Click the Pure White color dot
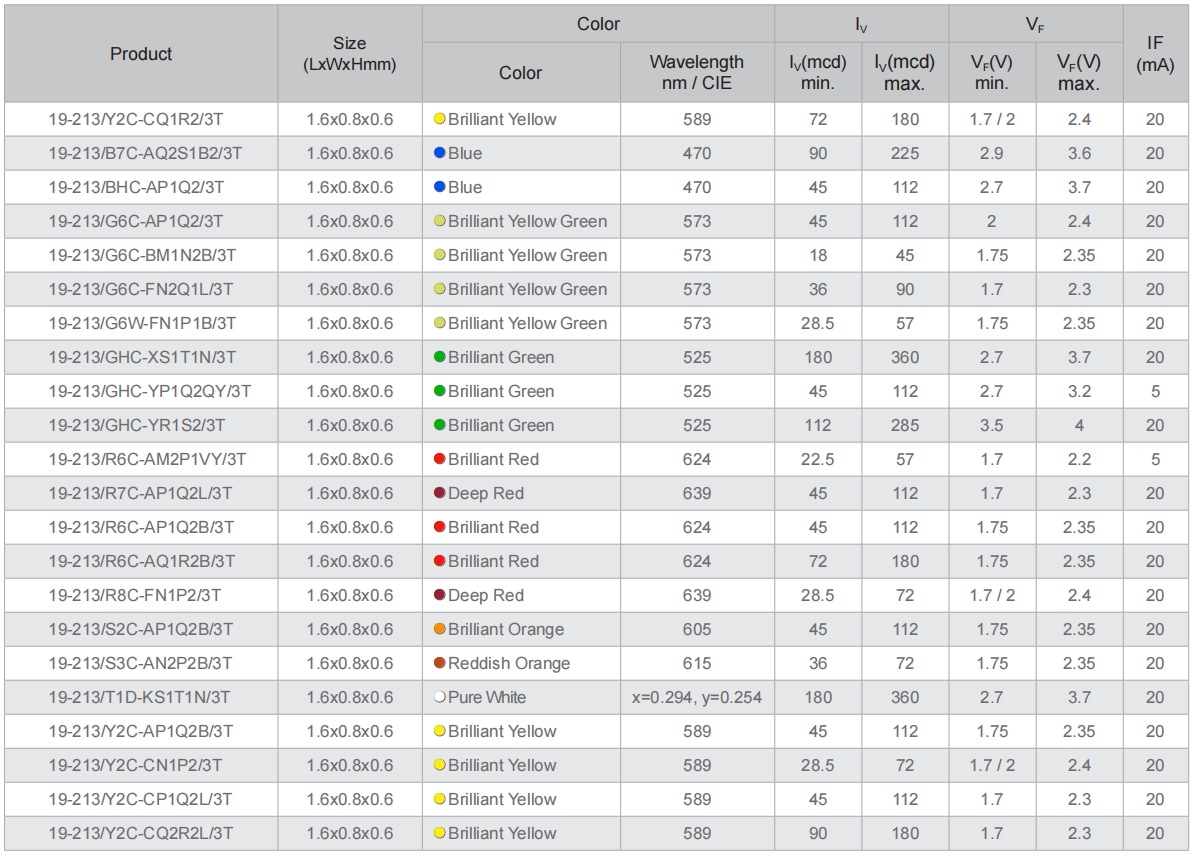The image size is (1193, 859). 439,697
